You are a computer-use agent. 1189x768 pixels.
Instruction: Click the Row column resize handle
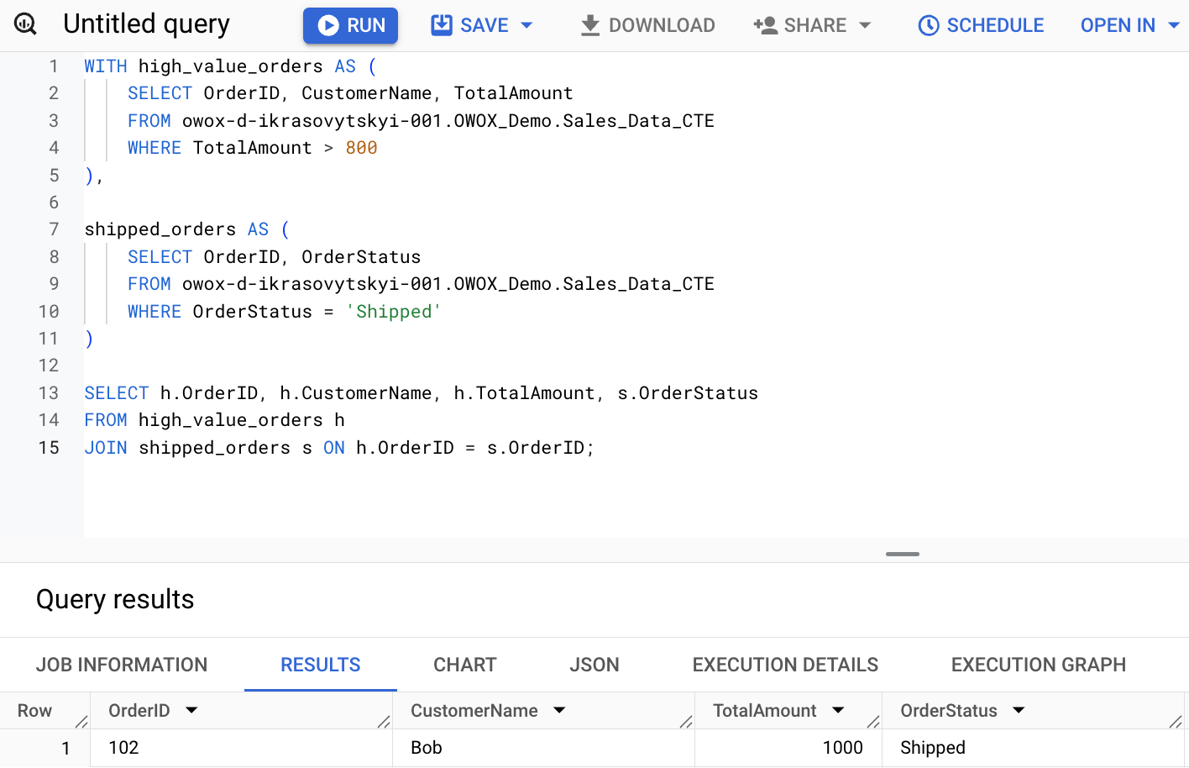pyautogui.click(x=82, y=722)
